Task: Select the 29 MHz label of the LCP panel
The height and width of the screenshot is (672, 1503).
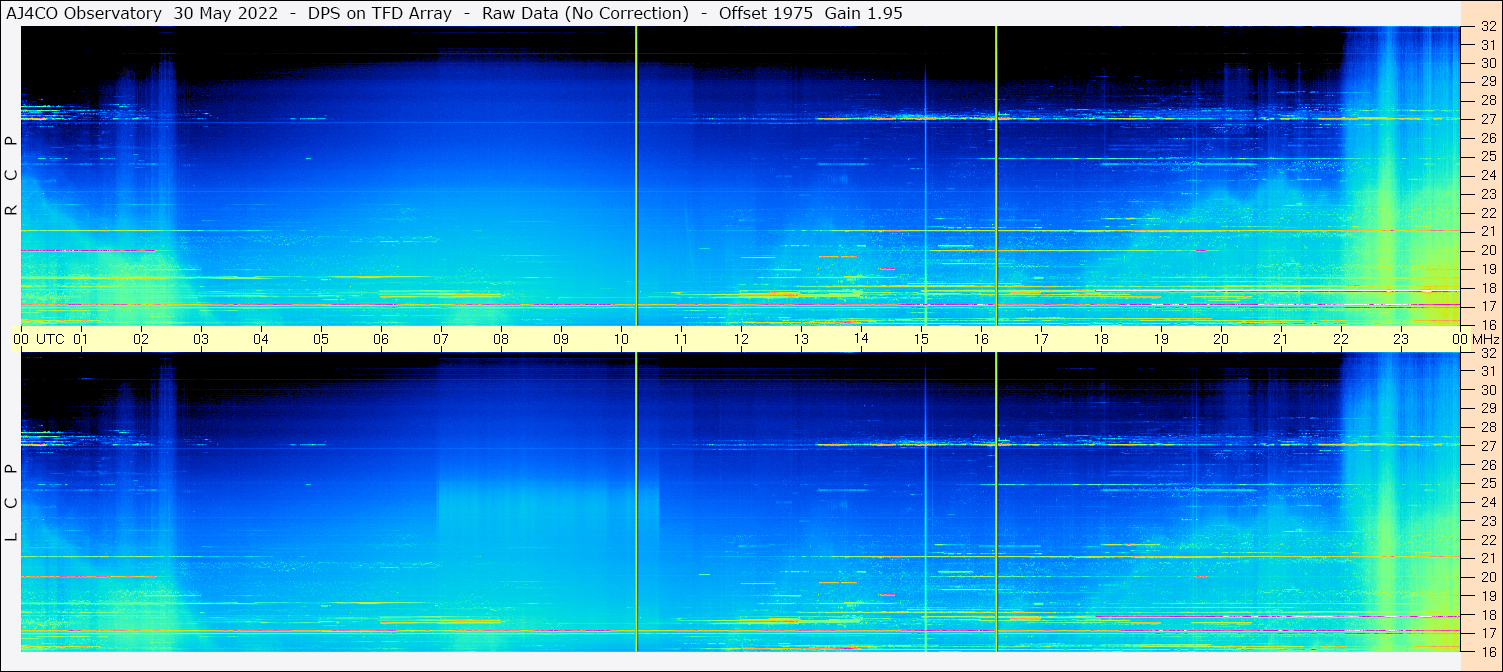Action: pyautogui.click(x=1487, y=409)
